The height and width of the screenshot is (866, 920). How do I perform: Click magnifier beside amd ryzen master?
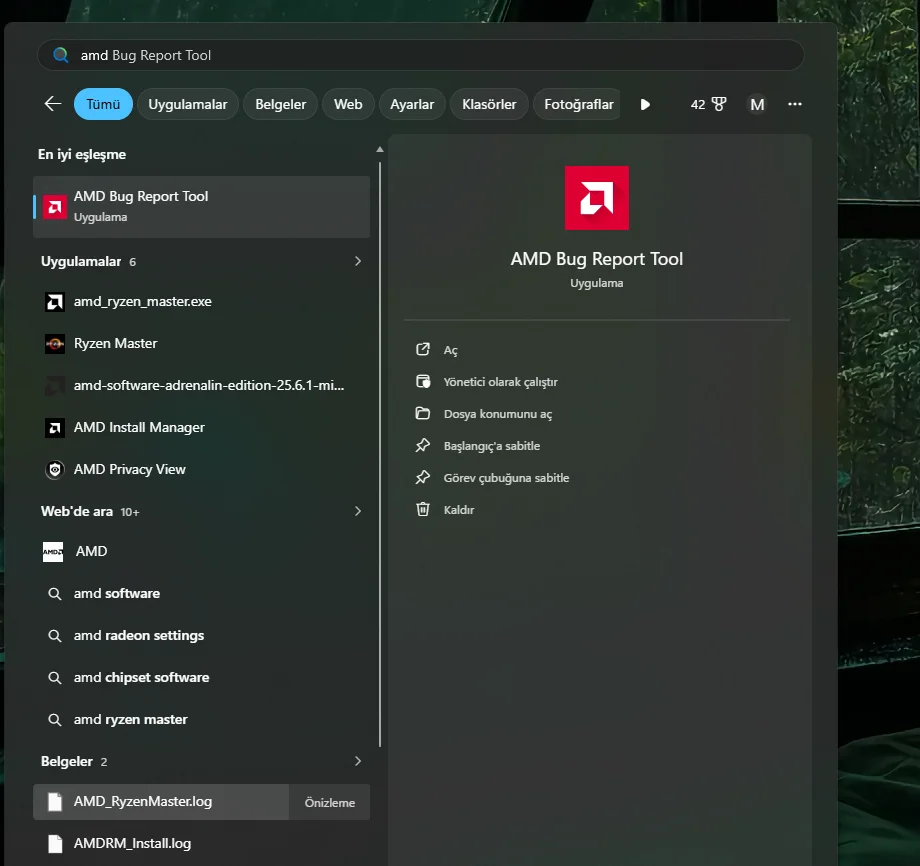pyautogui.click(x=55, y=719)
